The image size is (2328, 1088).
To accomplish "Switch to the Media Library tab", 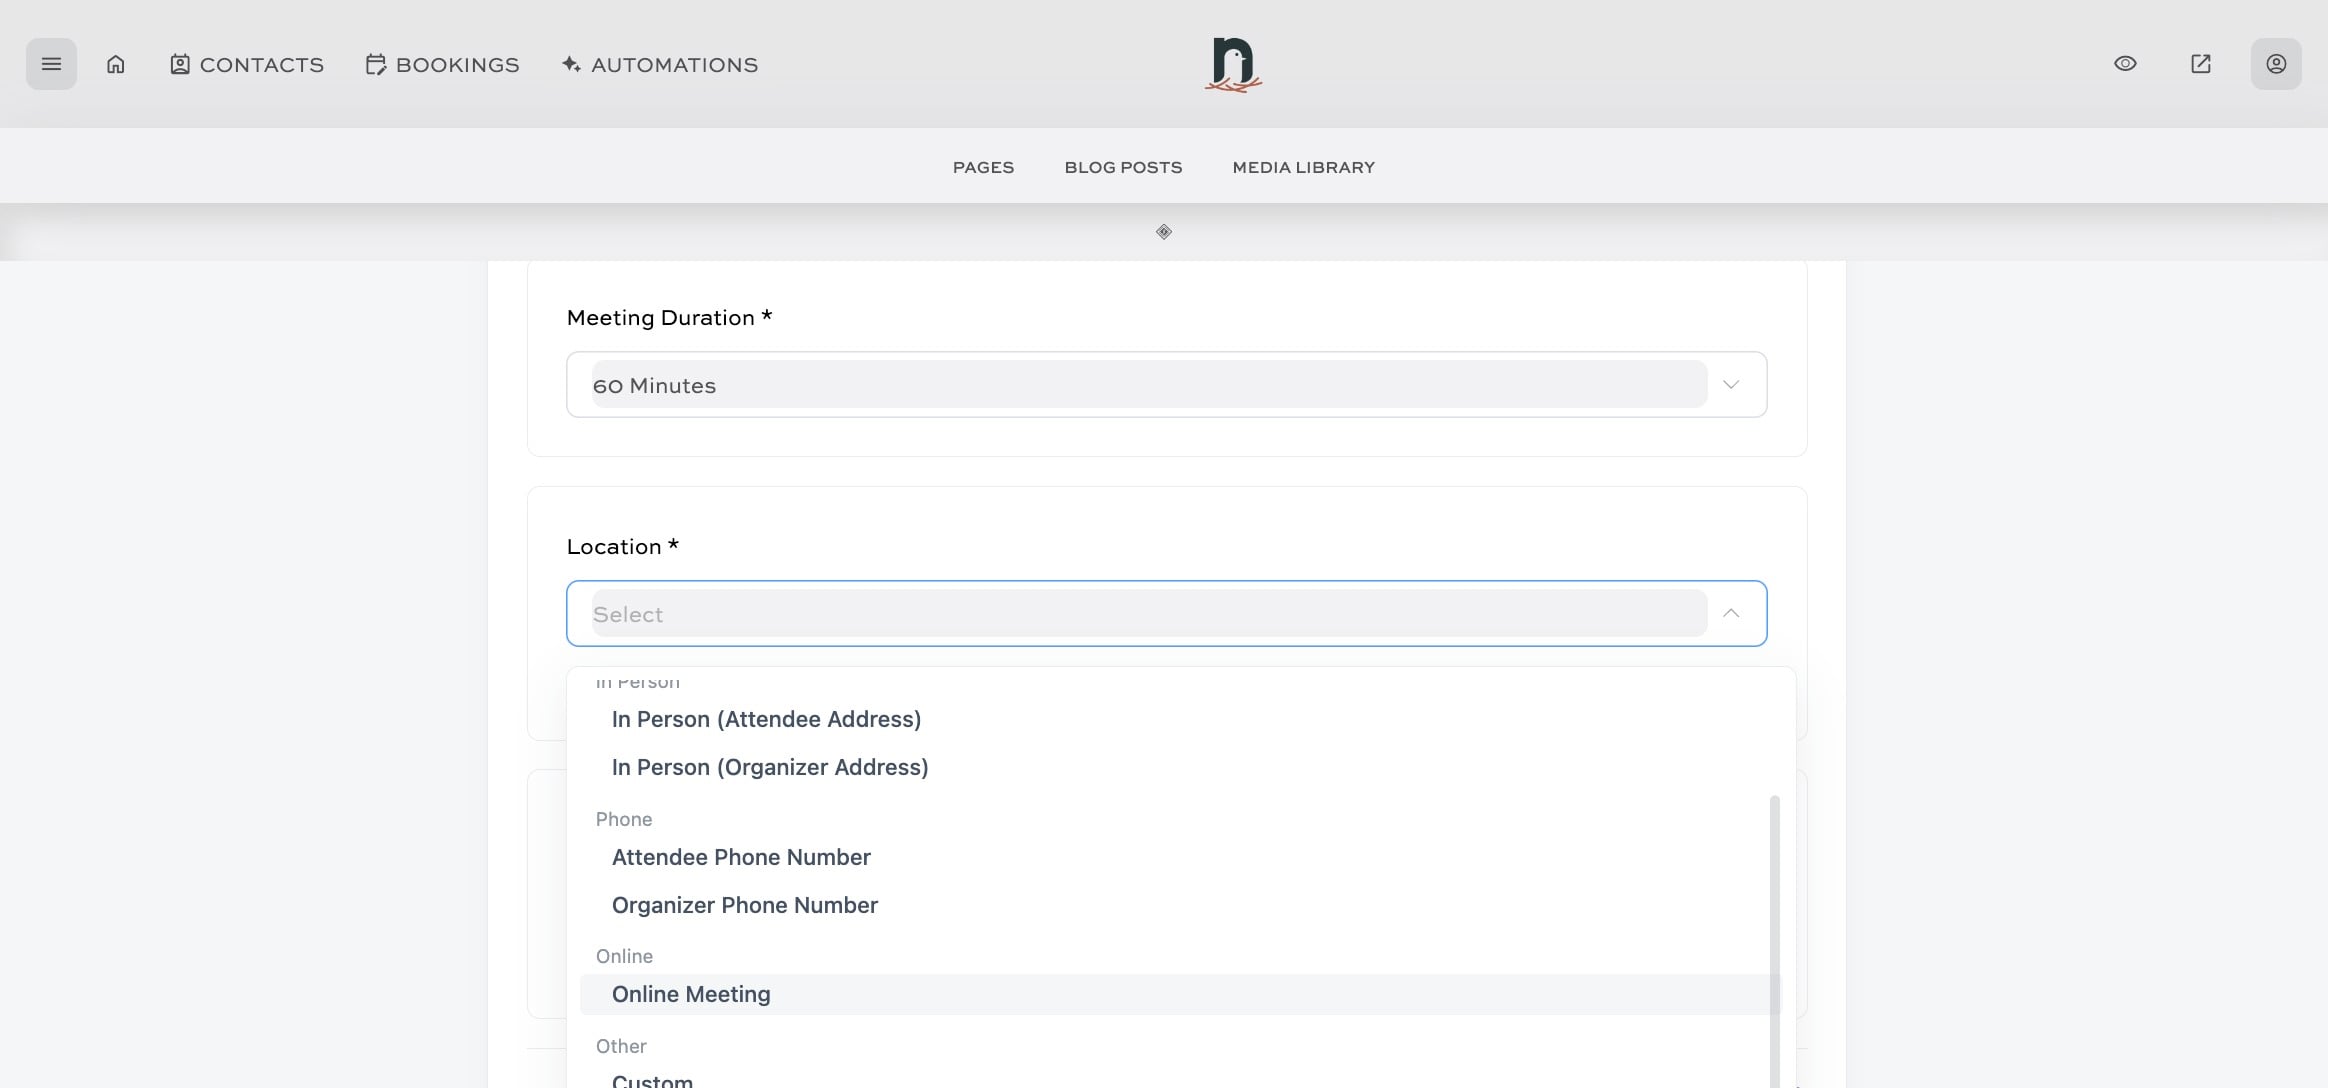I will tap(1303, 168).
